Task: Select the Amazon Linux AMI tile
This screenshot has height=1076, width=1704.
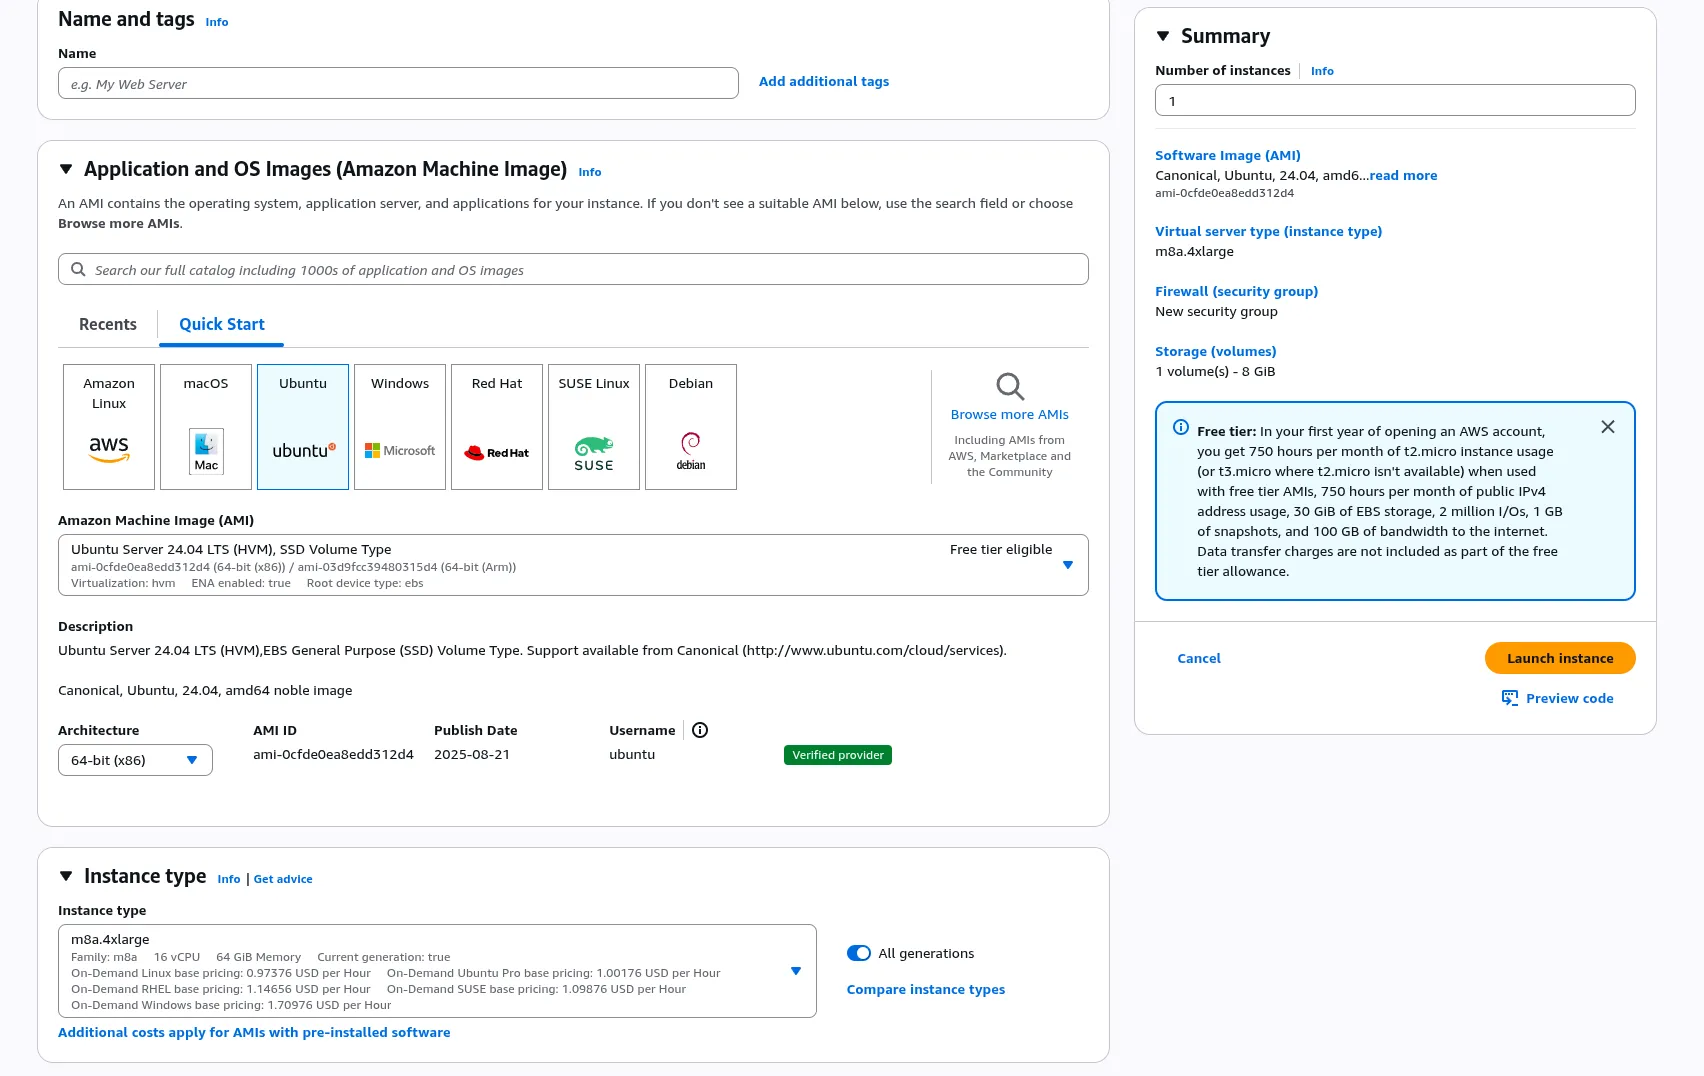Action: [x=109, y=427]
